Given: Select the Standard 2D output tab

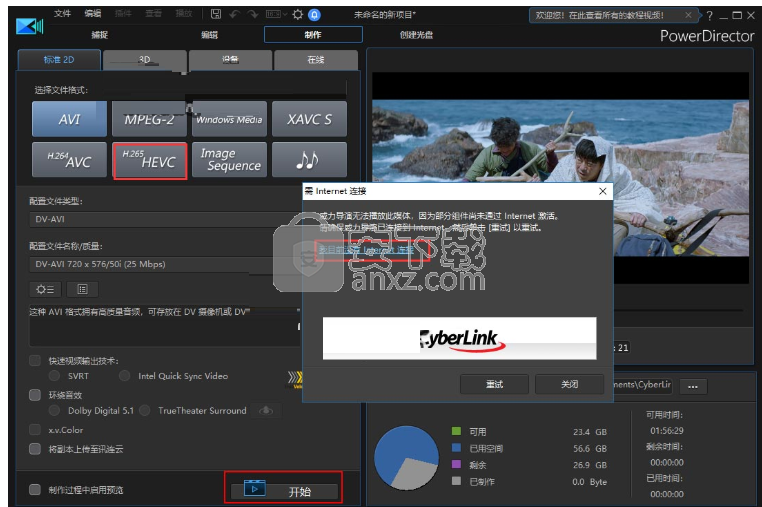Looking at the screenshot, I should click(59, 60).
